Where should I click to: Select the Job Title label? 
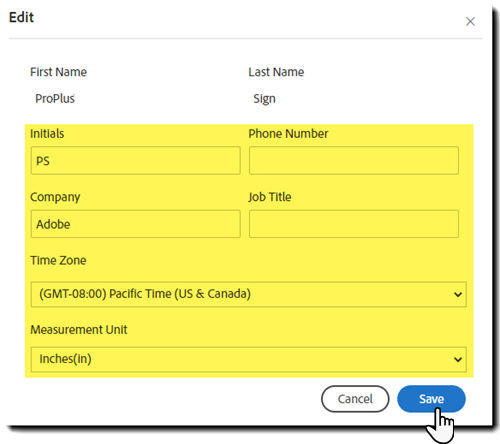[x=270, y=197]
